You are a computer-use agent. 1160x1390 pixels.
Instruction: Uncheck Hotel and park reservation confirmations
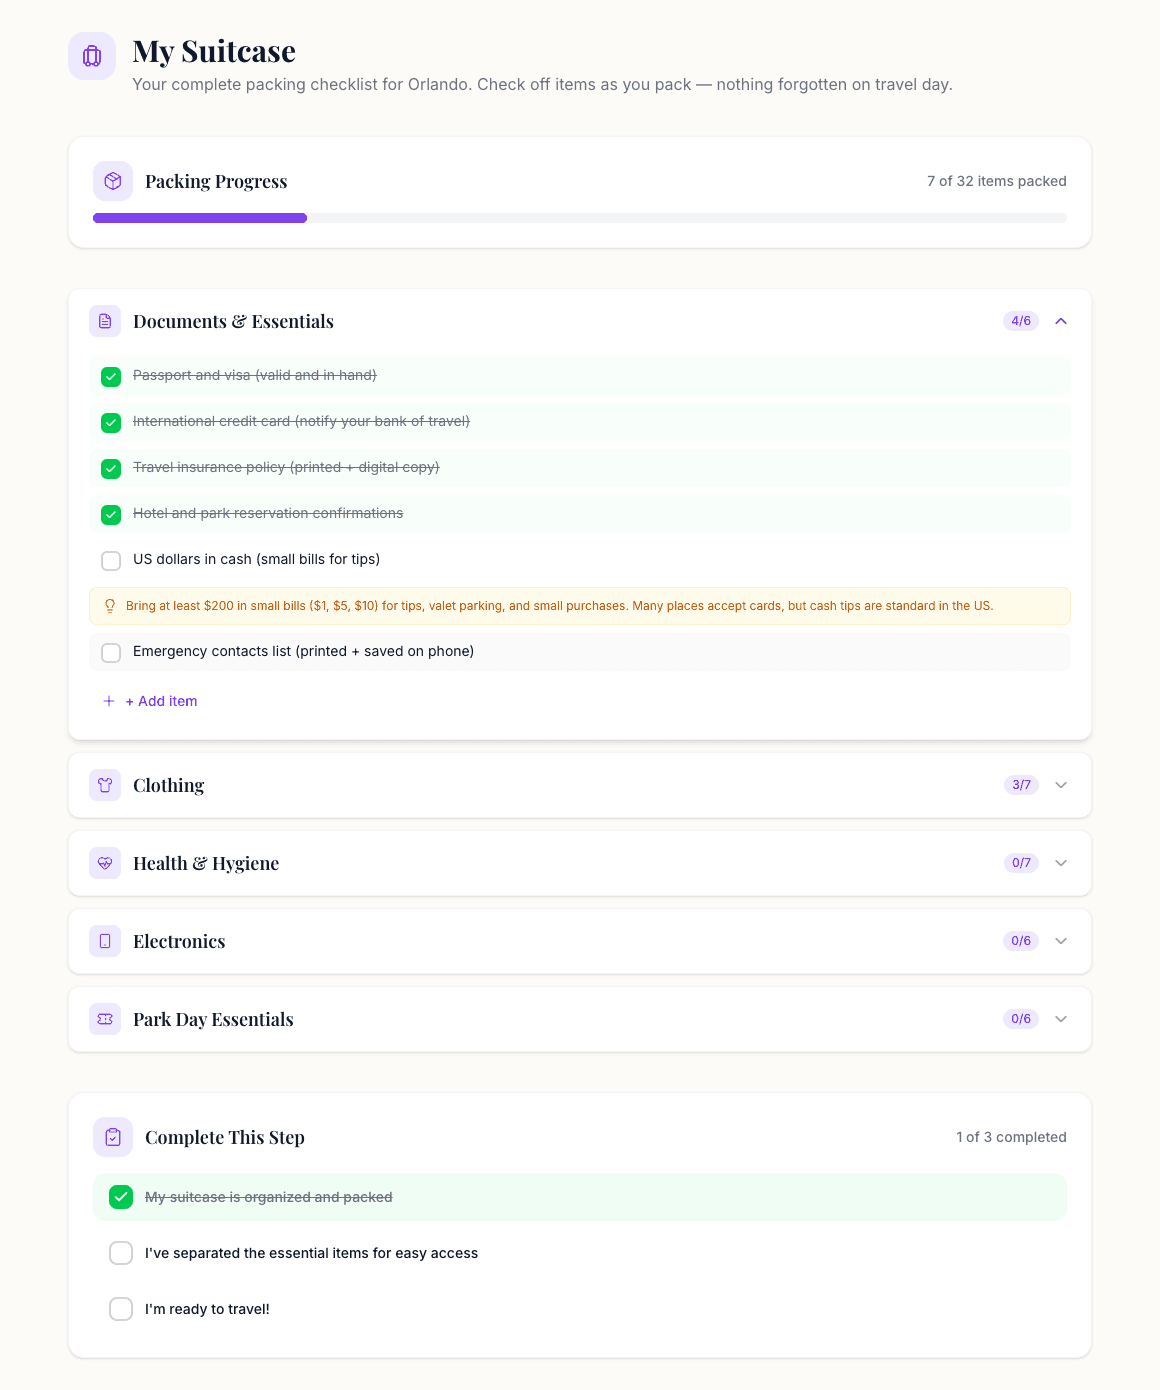pyautogui.click(x=111, y=515)
